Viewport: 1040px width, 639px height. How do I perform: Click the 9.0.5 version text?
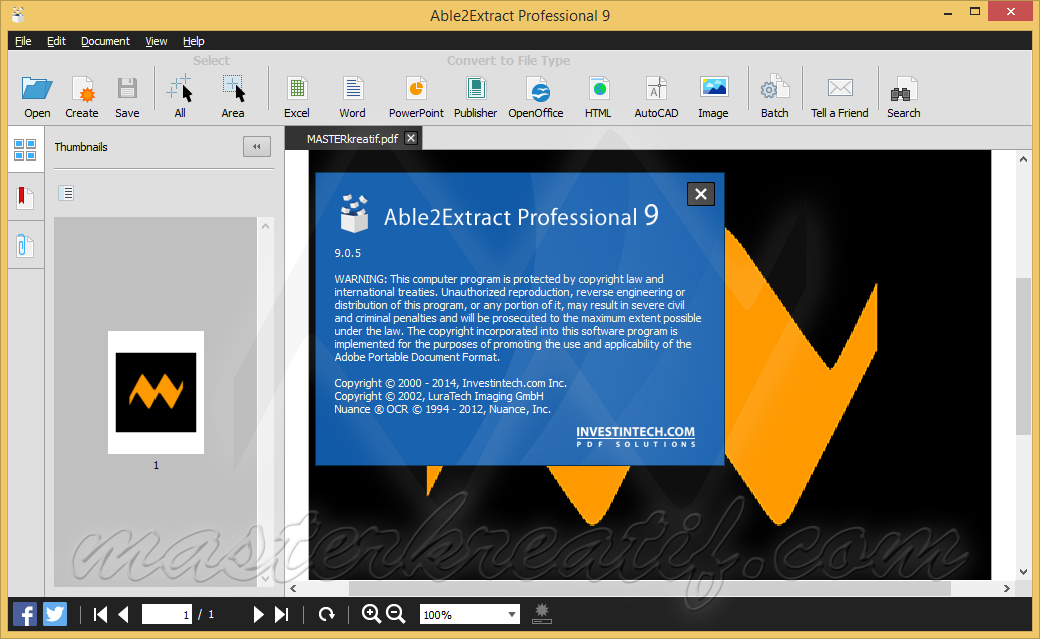pos(348,253)
